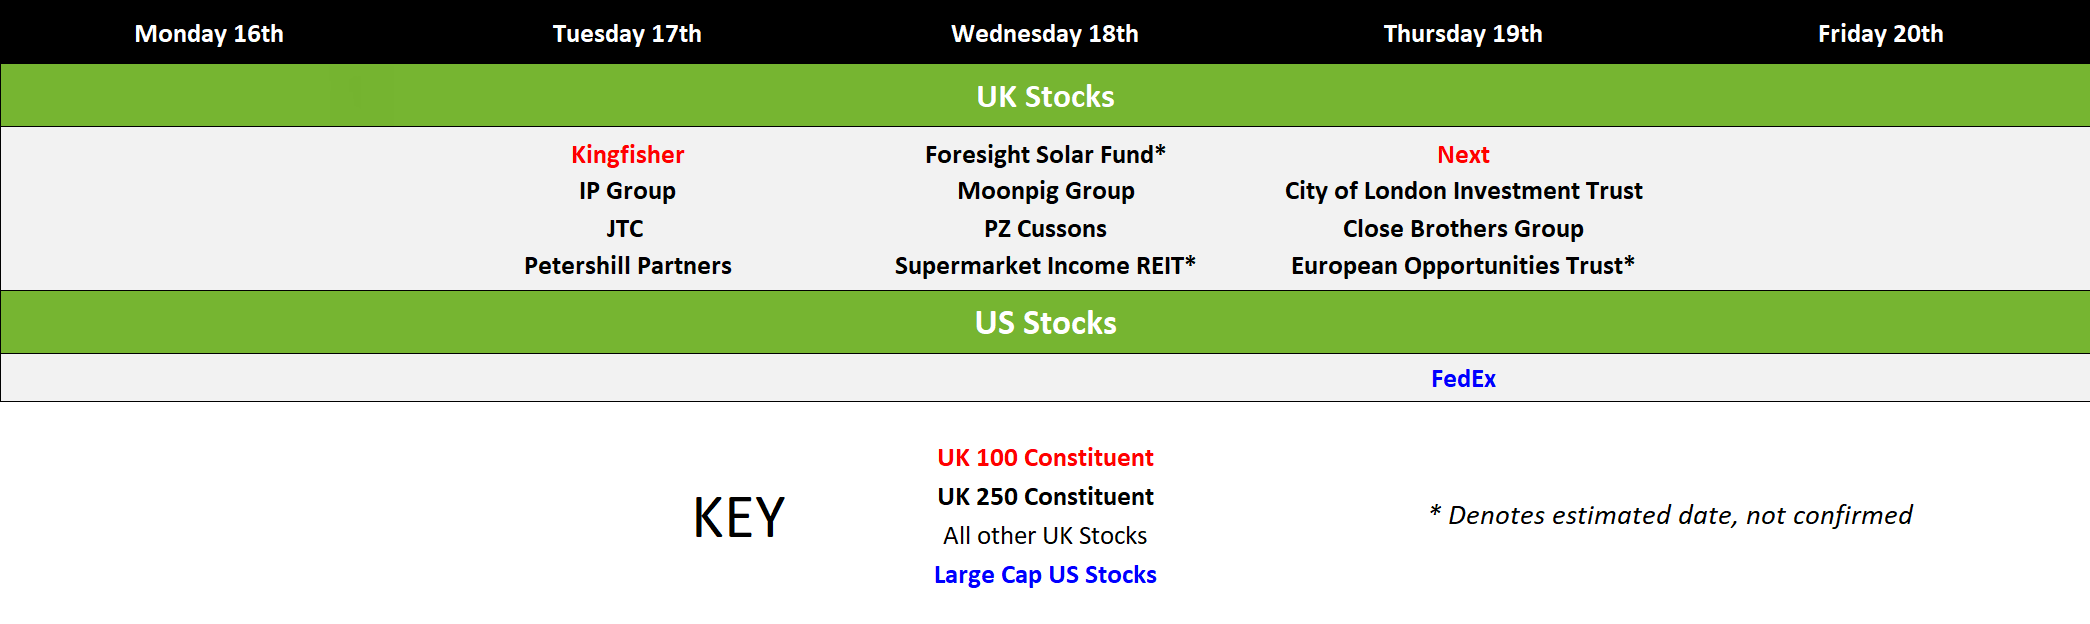This screenshot has height=624, width=2090.
Task: Select Kingfisher in Tuesday's list
Action: click(x=627, y=154)
